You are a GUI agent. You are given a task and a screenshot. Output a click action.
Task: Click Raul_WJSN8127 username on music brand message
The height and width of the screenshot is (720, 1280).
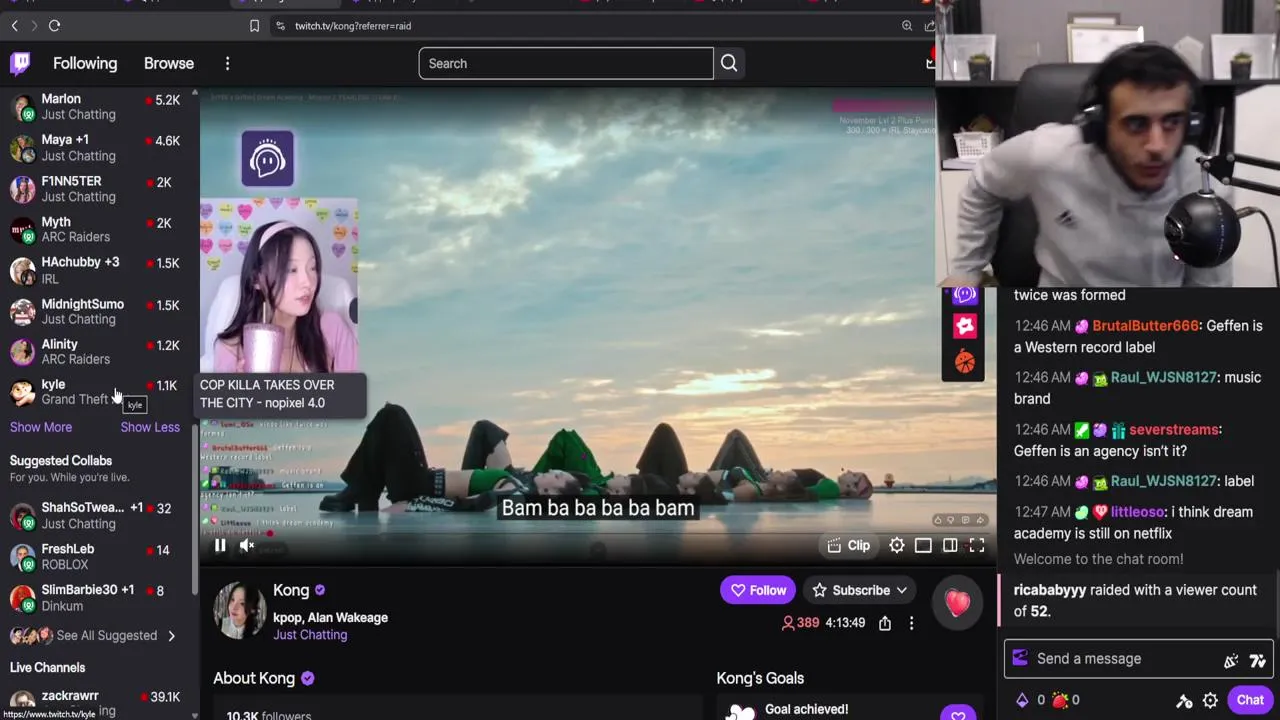pos(1164,378)
